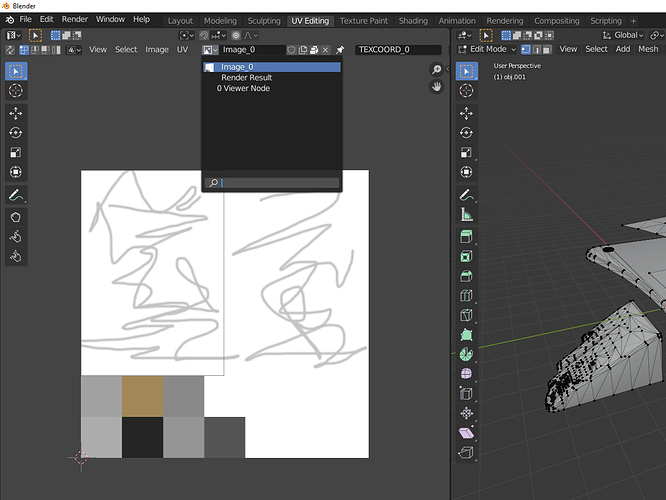This screenshot has width=666, height=500.
Task: Select the Transform tool in UV editor
Action: coord(16,172)
